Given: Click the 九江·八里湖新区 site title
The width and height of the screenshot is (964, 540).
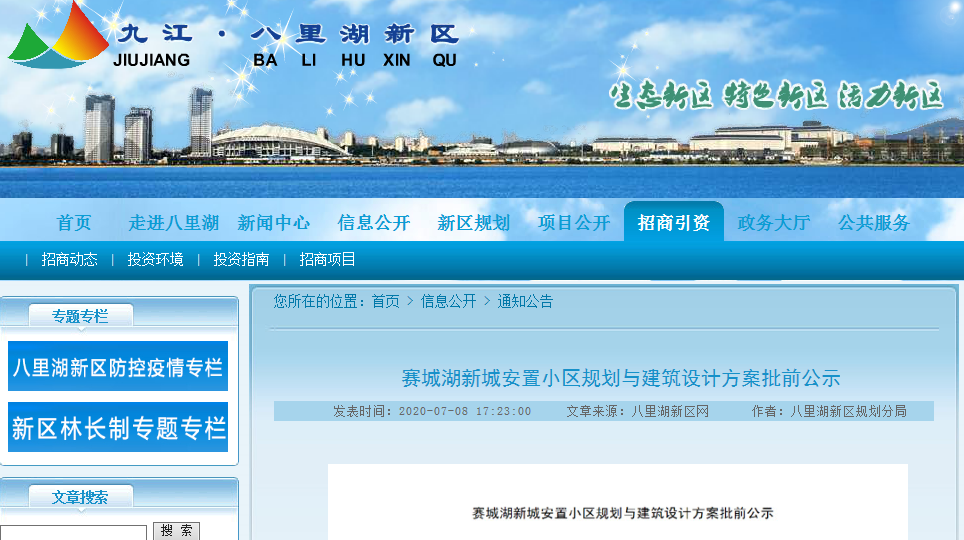Looking at the screenshot, I should pos(288,34).
